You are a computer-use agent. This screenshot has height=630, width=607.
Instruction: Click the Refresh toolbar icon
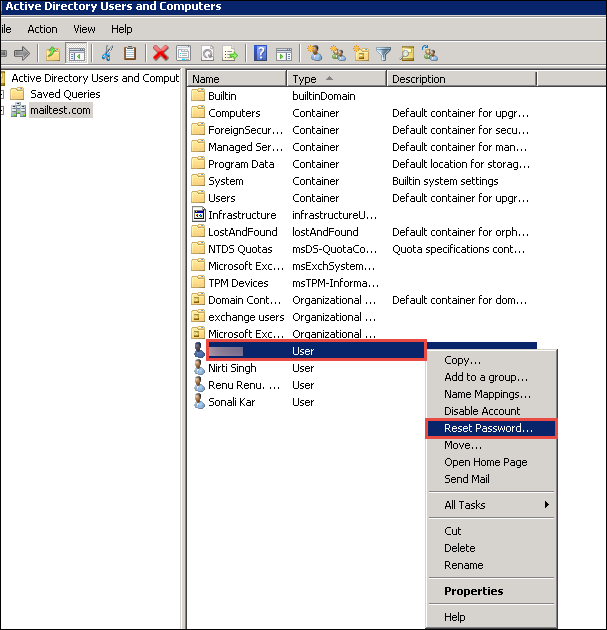(207, 53)
